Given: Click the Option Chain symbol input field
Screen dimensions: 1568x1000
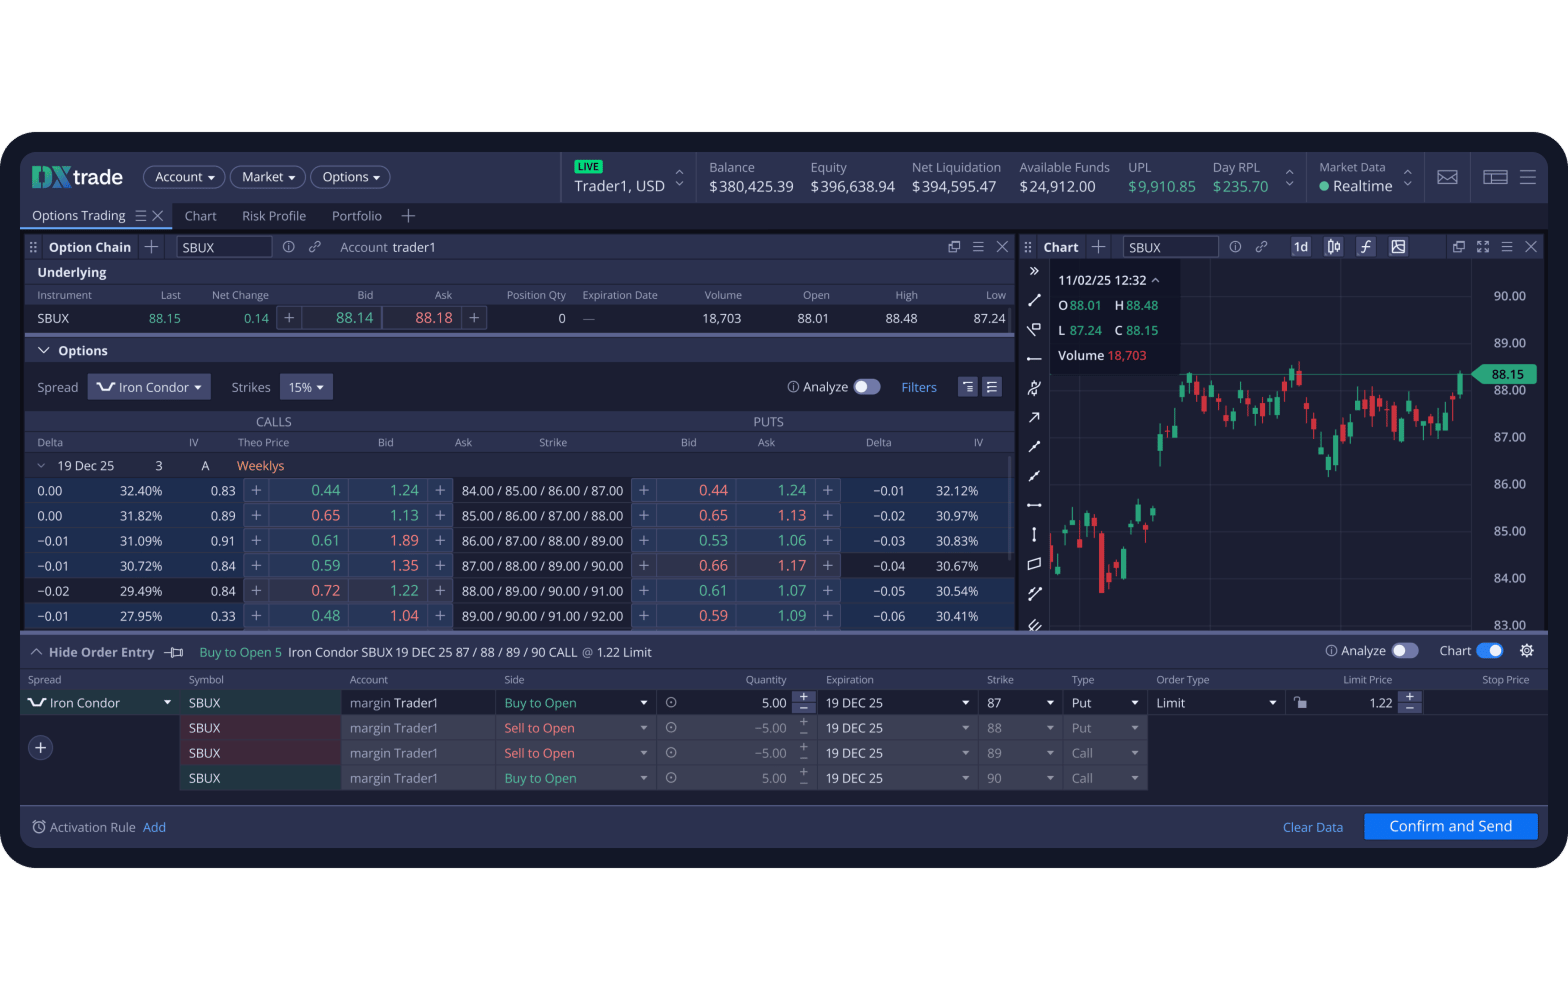Looking at the screenshot, I should click(224, 247).
